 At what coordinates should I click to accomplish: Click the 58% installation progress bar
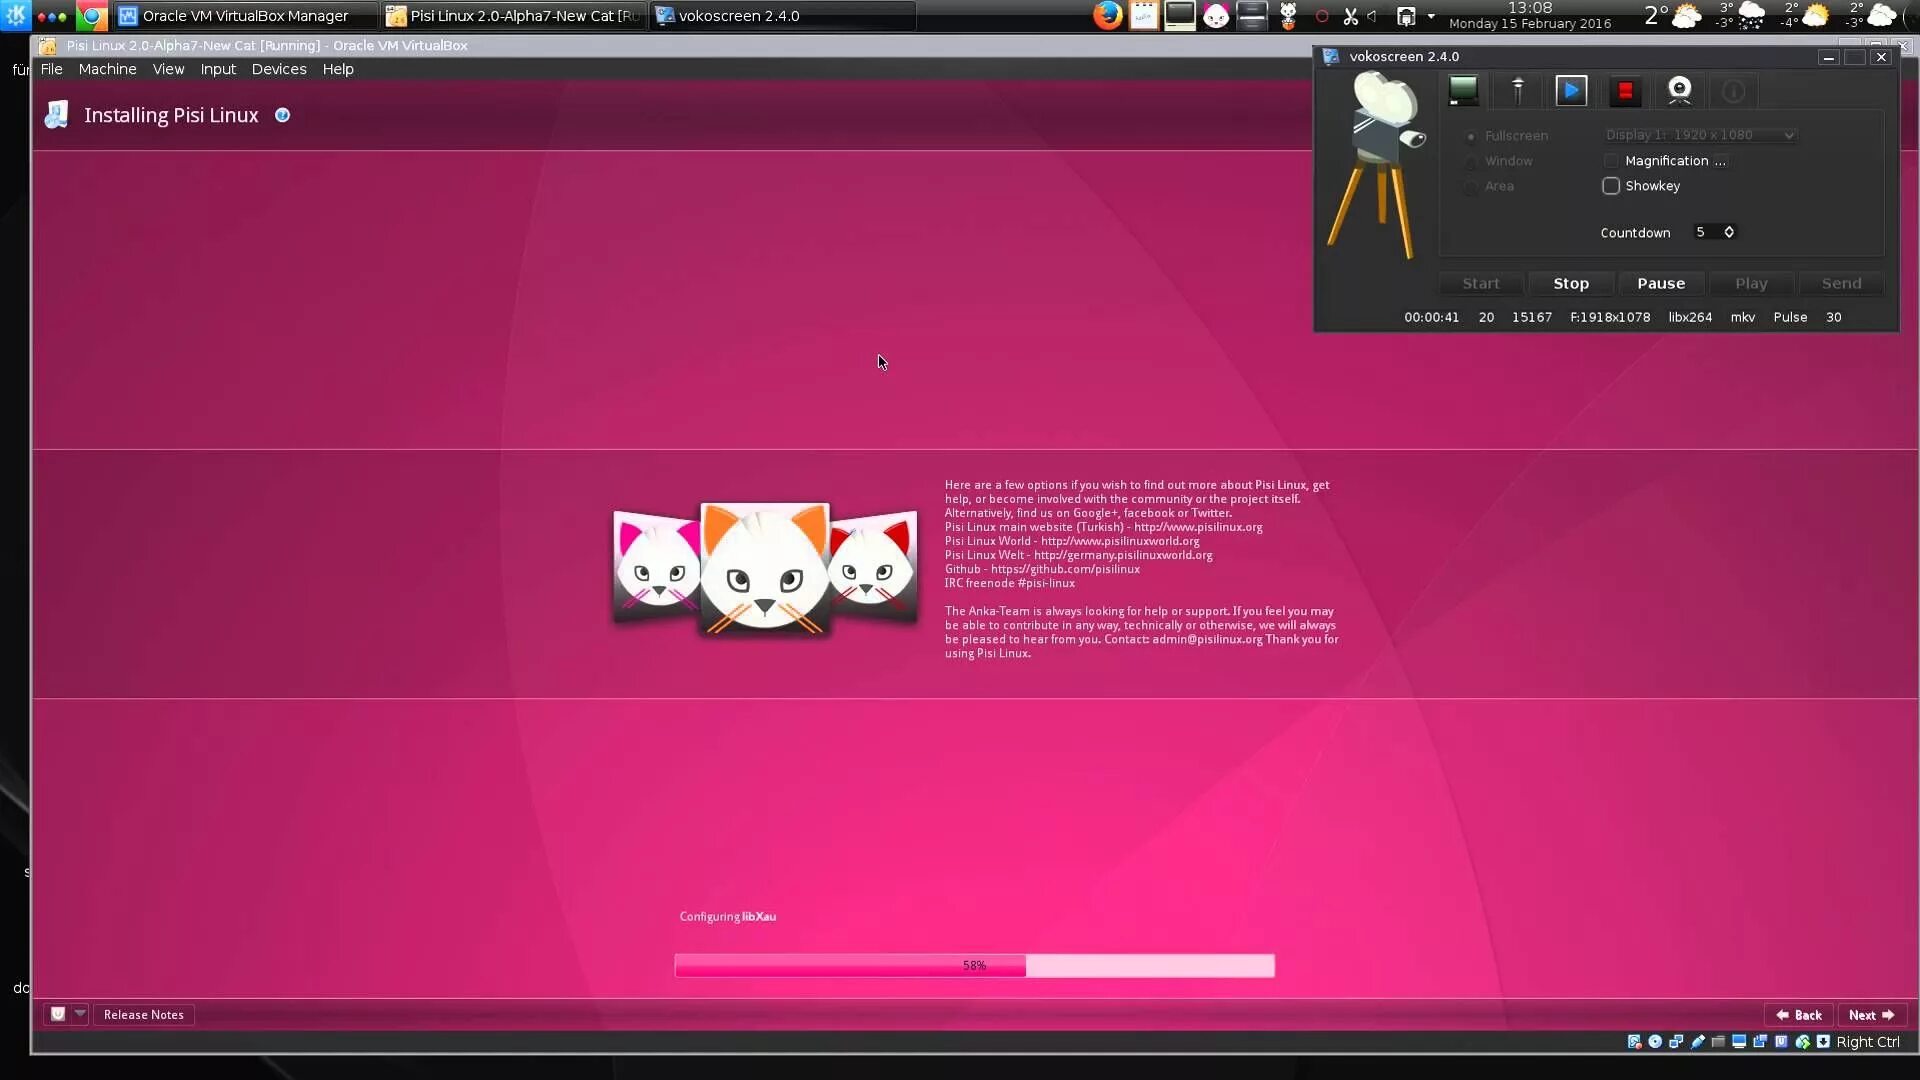974,965
